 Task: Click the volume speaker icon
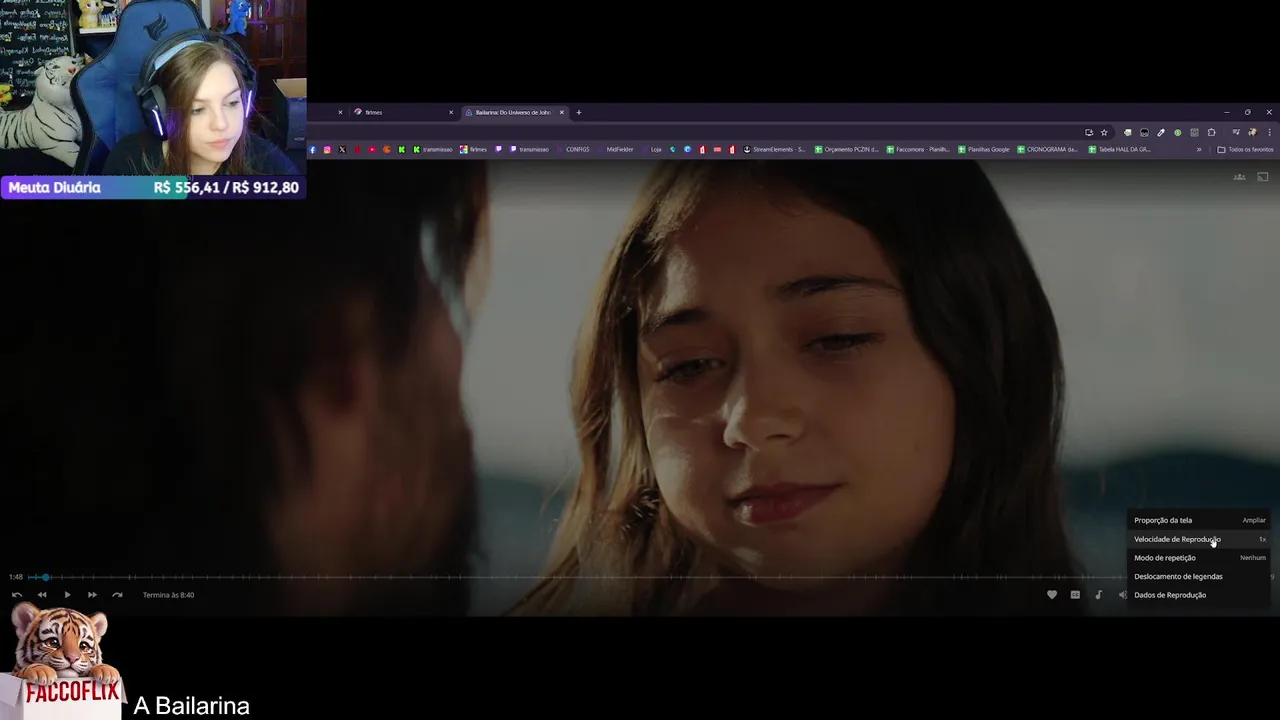[x=1122, y=595]
